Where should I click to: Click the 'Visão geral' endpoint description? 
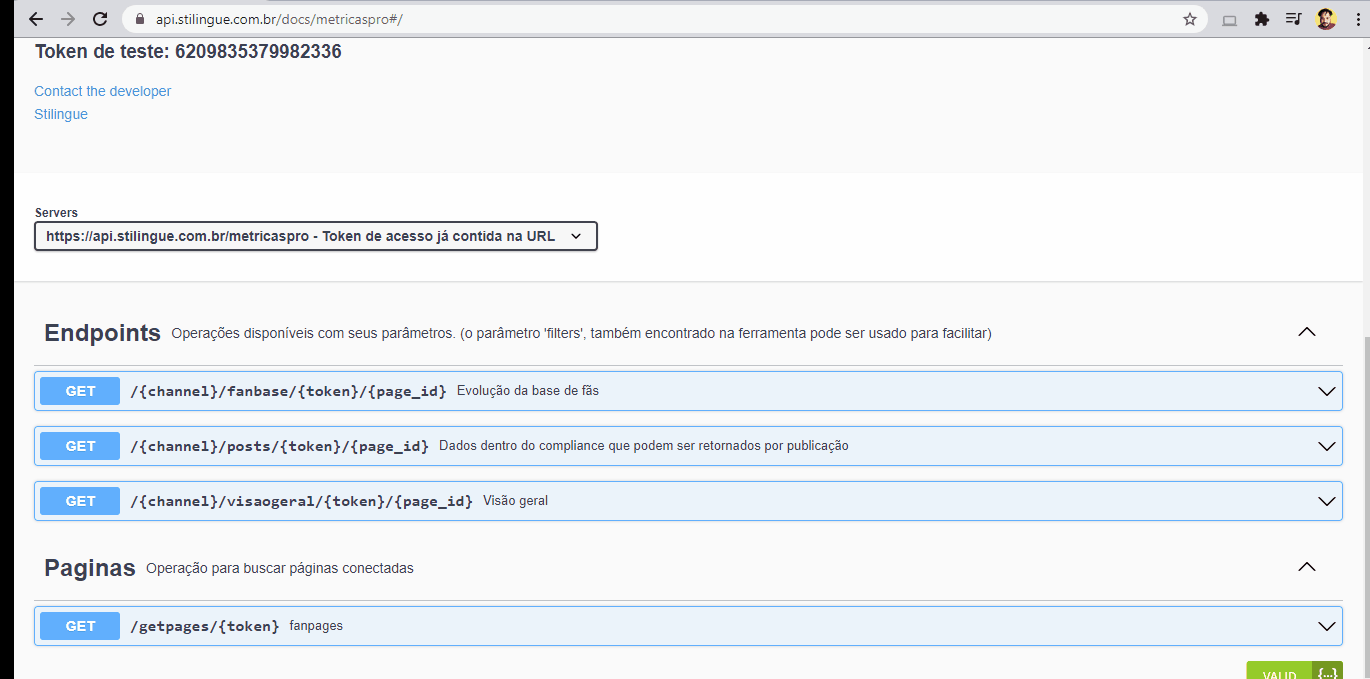pyautogui.click(x=515, y=501)
